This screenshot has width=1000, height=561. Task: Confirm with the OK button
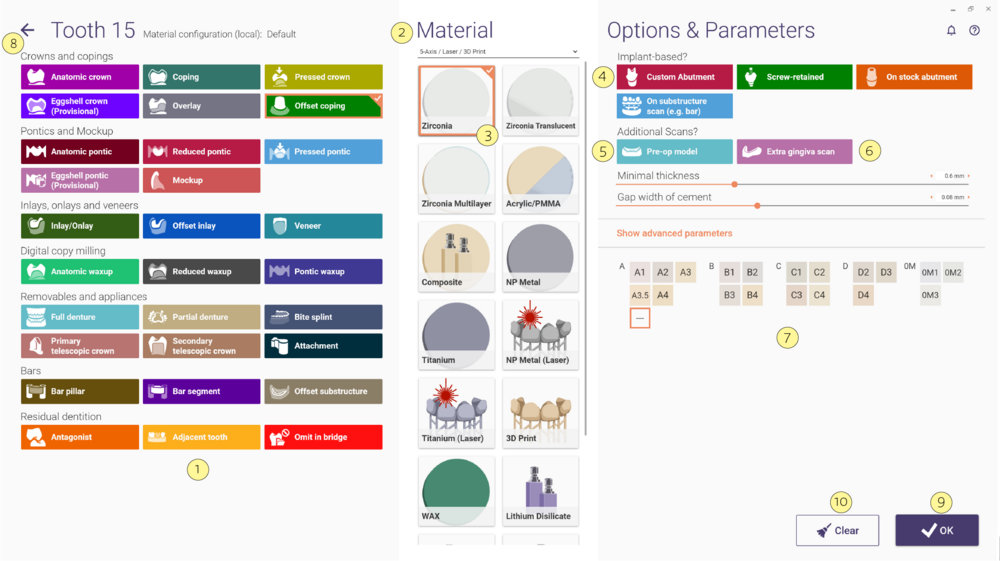937,530
